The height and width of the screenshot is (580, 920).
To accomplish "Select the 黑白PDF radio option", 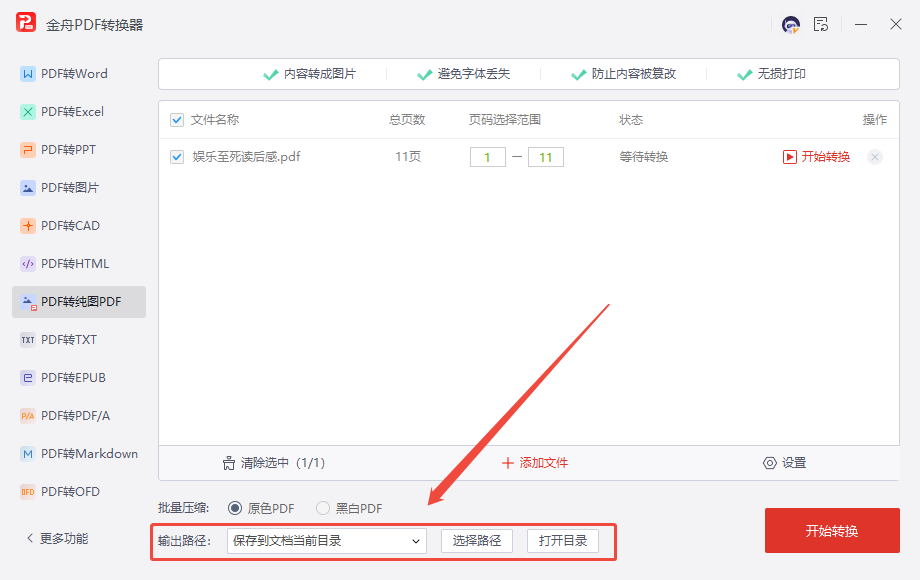I will [x=323, y=508].
